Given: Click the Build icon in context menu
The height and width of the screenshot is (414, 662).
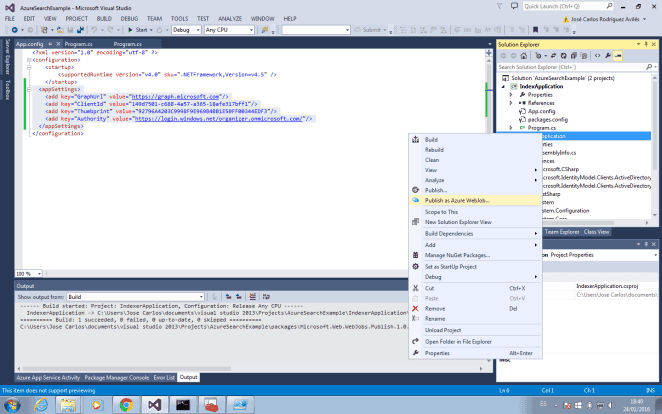Looking at the screenshot, I should pyautogui.click(x=416, y=139).
